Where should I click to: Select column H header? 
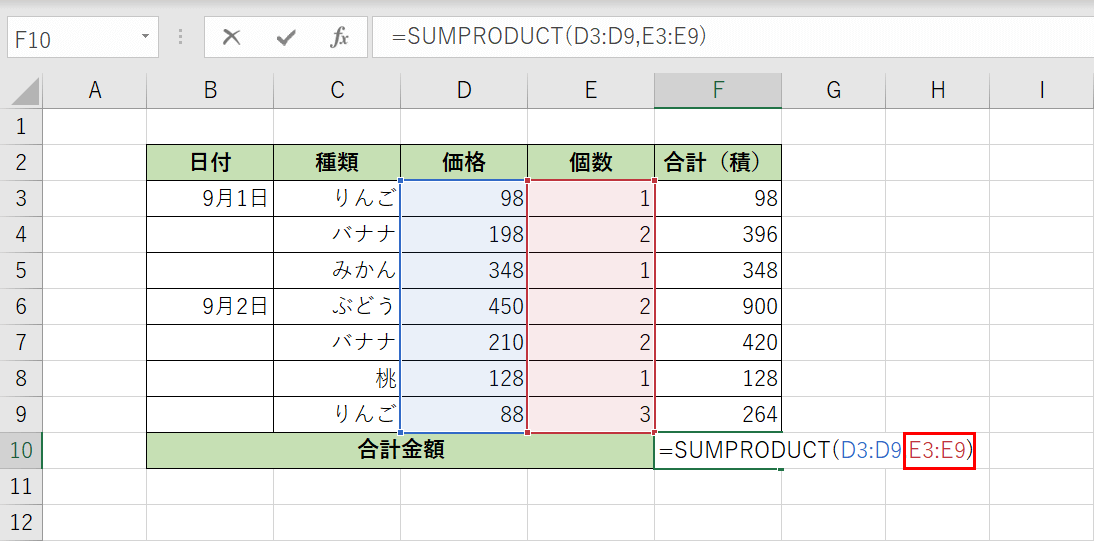[x=938, y=91]
